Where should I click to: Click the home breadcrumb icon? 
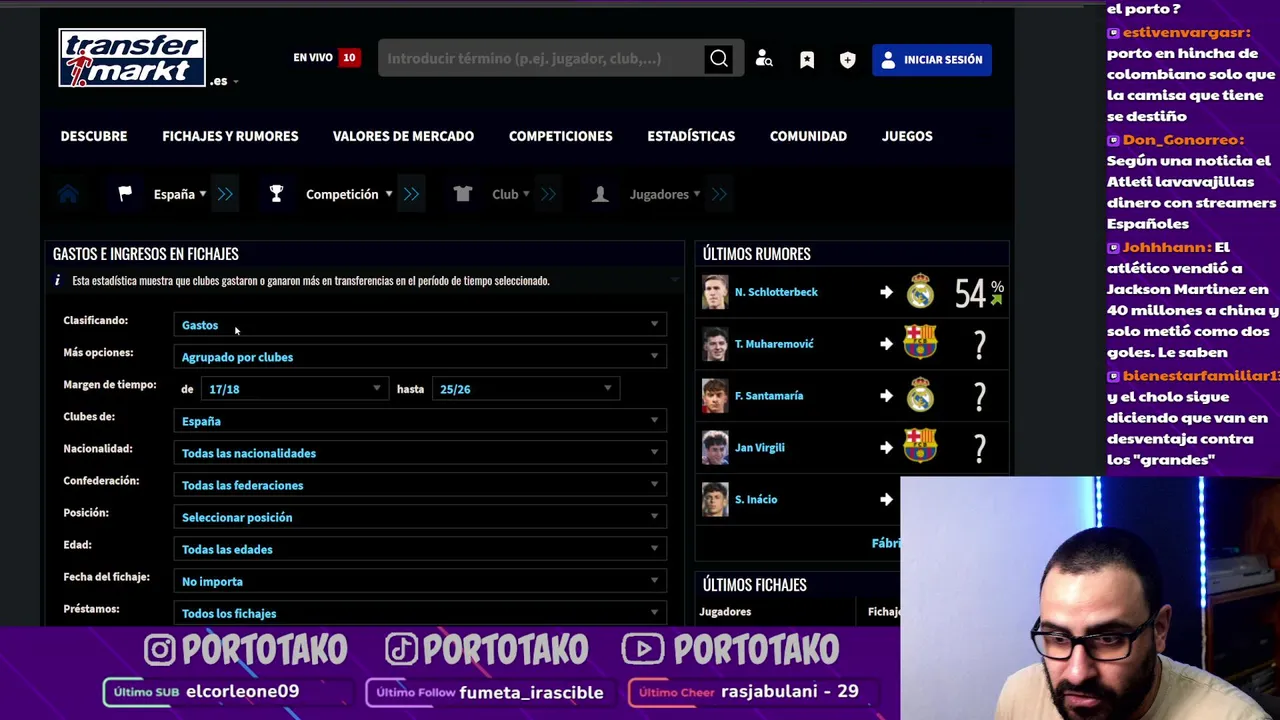pos(68,194)
